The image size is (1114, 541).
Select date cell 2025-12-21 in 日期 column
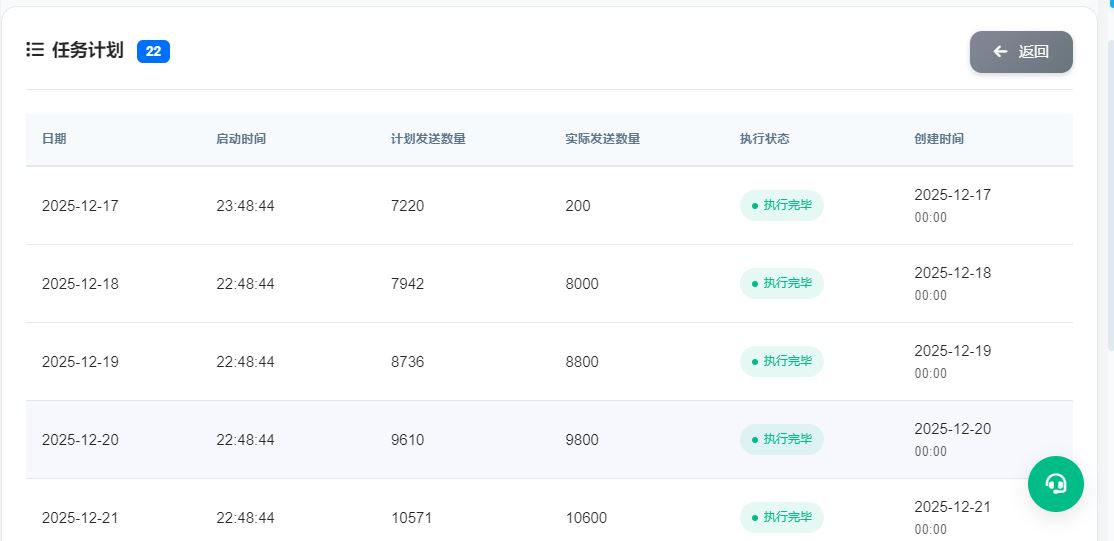pyautogui.click(x=80, y=518)
